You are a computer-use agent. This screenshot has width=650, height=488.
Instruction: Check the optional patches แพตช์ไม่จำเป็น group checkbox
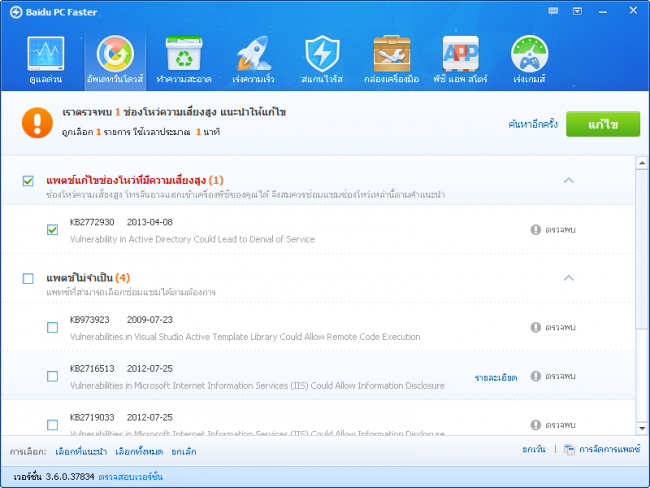28,278
